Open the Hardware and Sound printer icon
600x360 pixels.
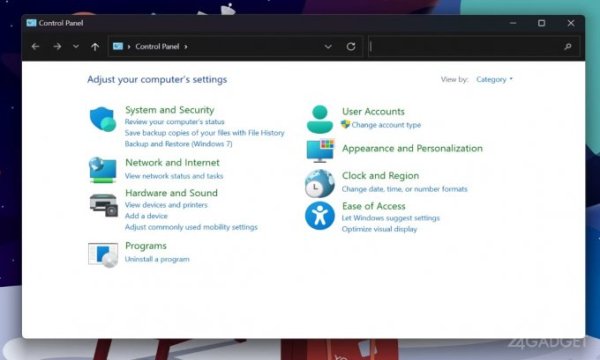[103, 205]
